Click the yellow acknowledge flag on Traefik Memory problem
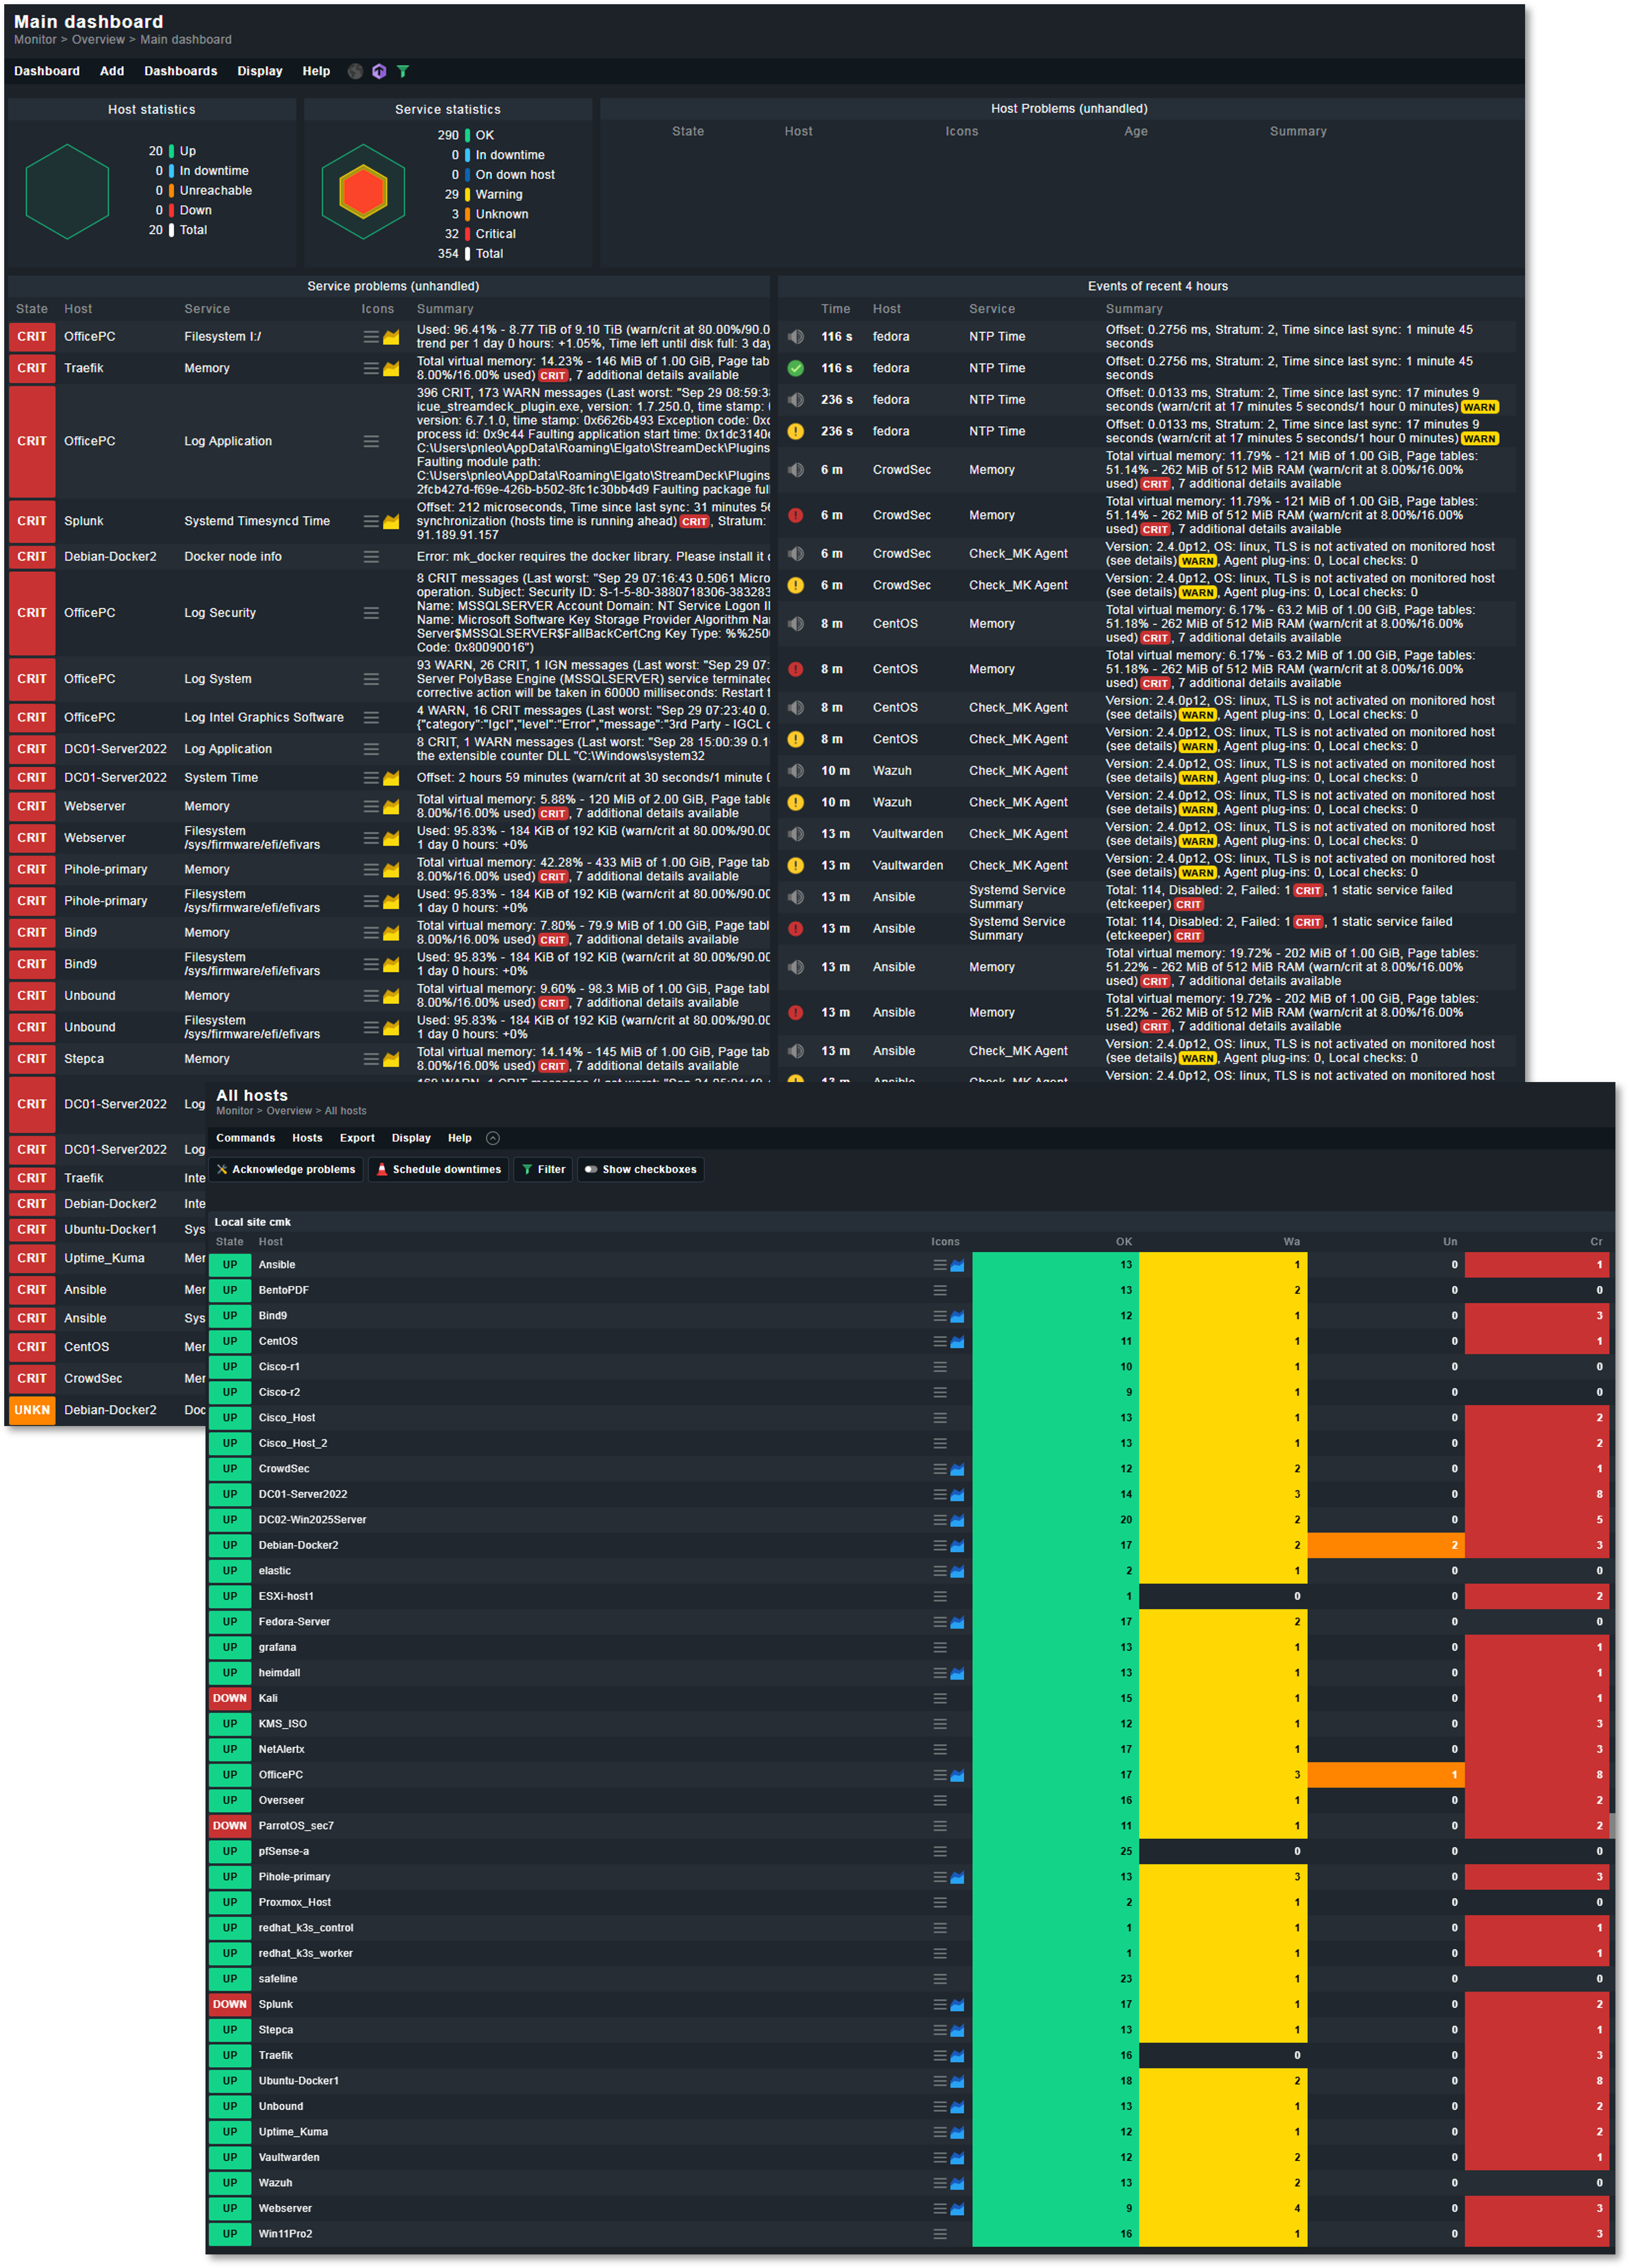Screen dimensions: 1629x2268 [x=391, y=368]
